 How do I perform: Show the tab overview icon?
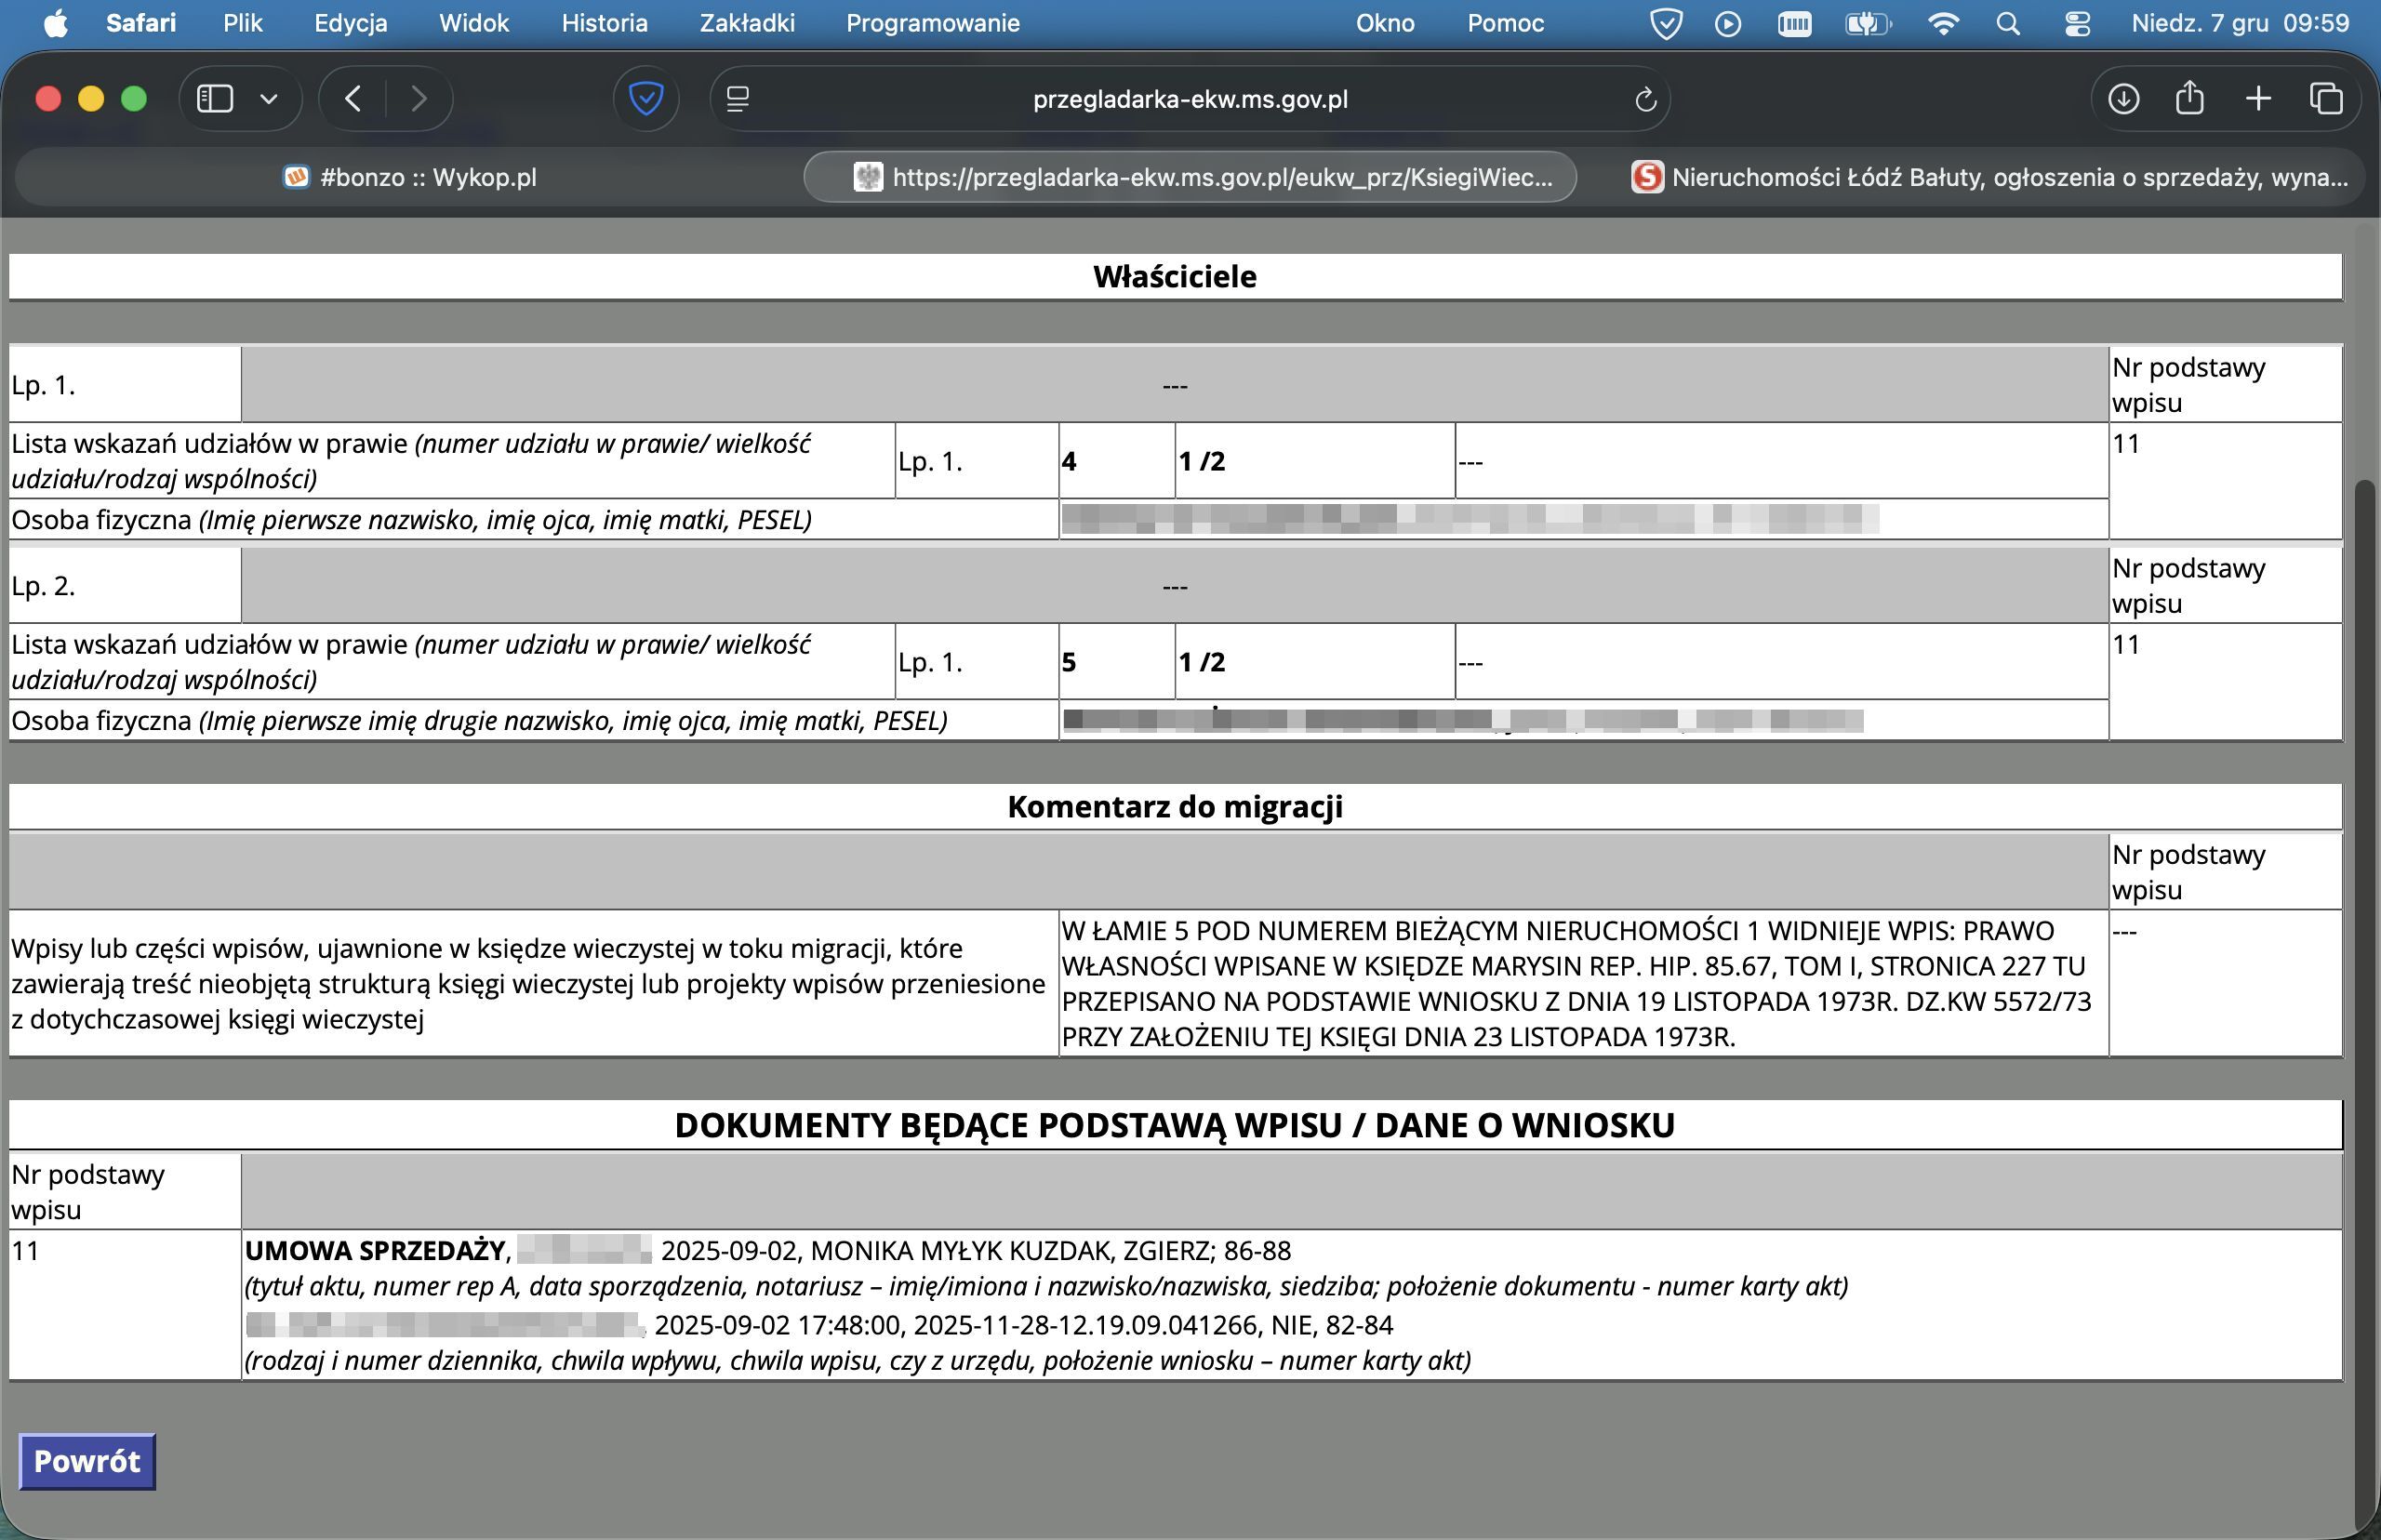2326,98
